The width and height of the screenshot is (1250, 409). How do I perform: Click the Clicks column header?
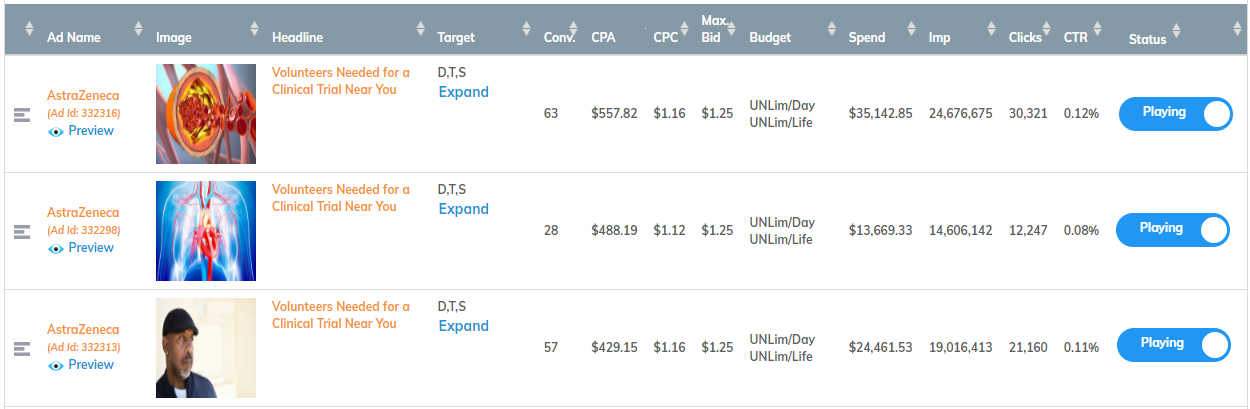click(1025, 38)
